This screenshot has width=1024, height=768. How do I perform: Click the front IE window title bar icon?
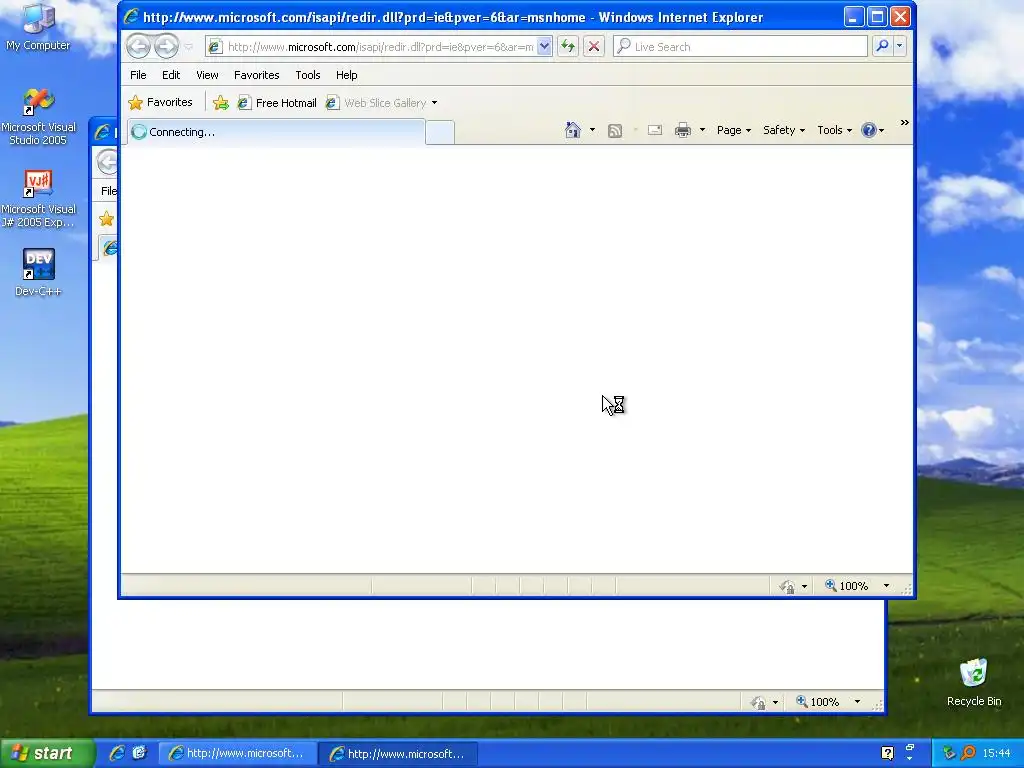tap(131, 17)
